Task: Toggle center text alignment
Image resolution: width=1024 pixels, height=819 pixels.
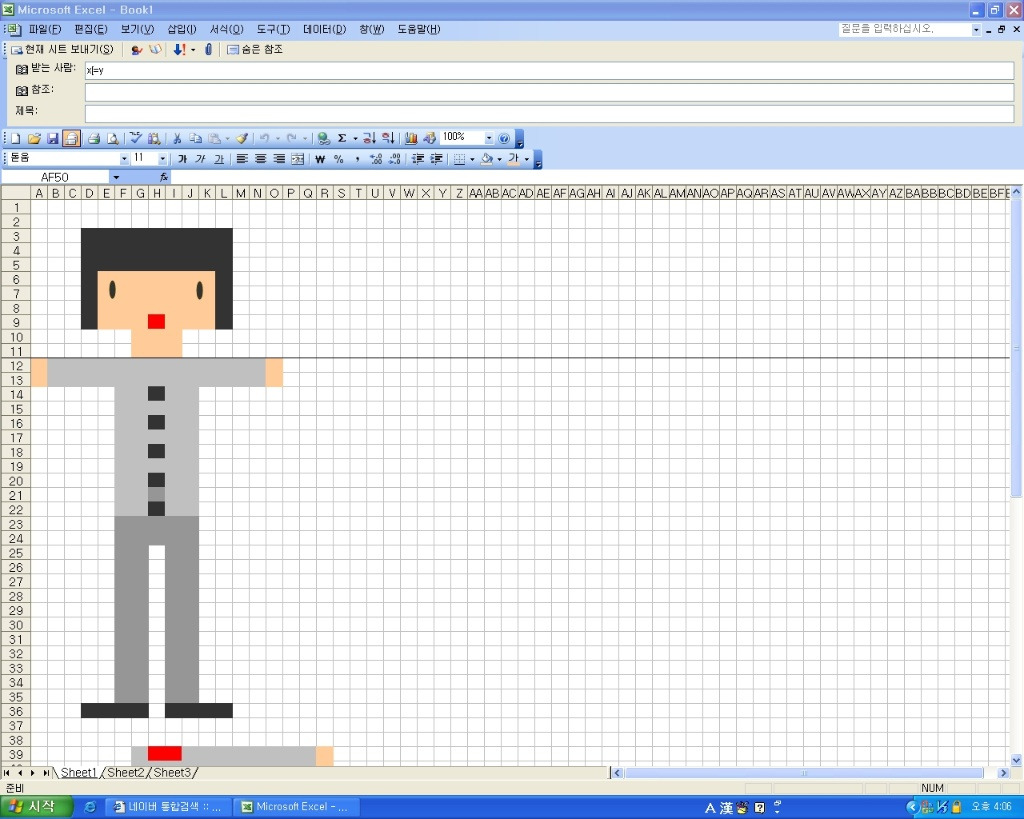Action: click(x=260, y=159)
